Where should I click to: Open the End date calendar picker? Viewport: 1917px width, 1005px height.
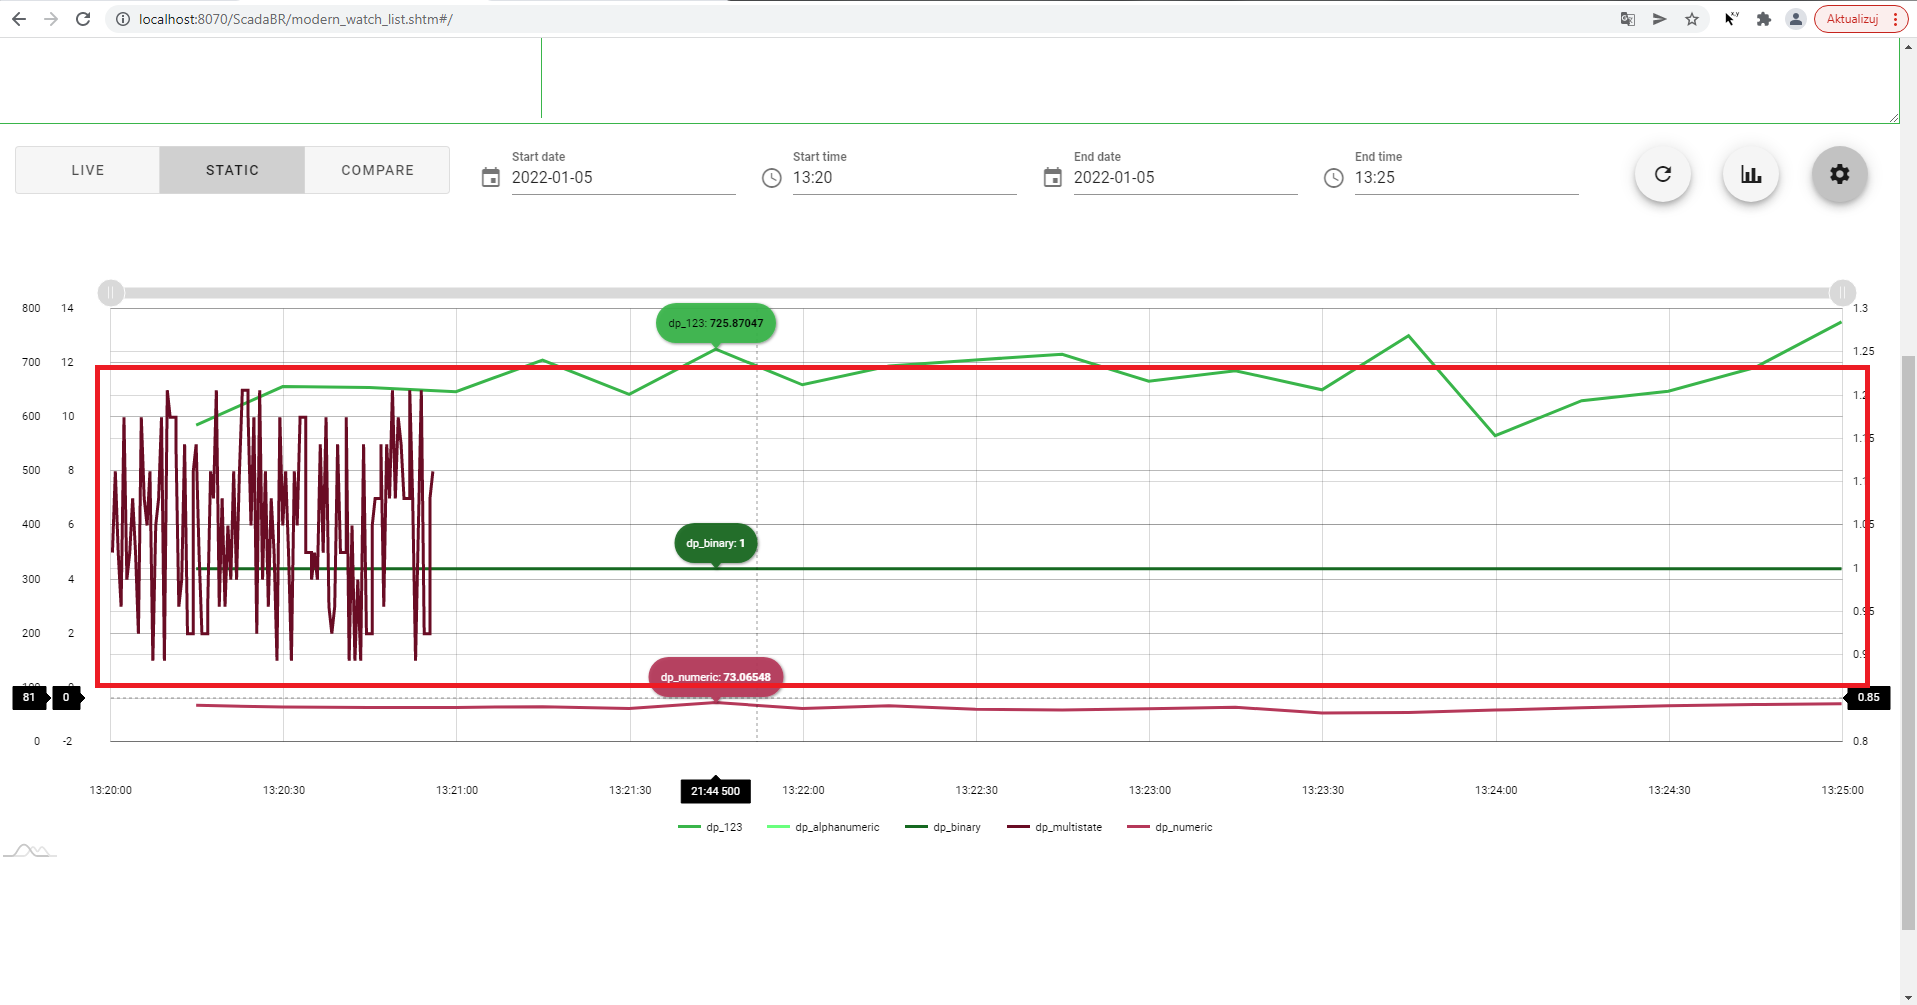click(x=1052, y=177)
